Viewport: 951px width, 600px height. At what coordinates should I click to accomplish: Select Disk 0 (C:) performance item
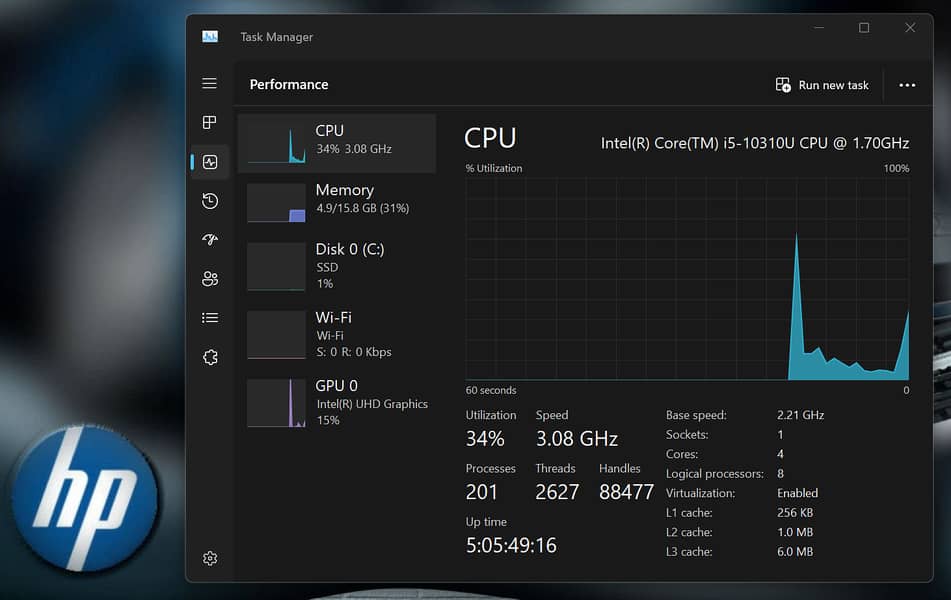[x=337, y=266]
